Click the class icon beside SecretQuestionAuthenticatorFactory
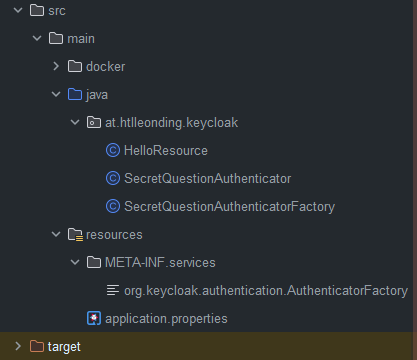 pyautogui.click(x=113, y=206)
